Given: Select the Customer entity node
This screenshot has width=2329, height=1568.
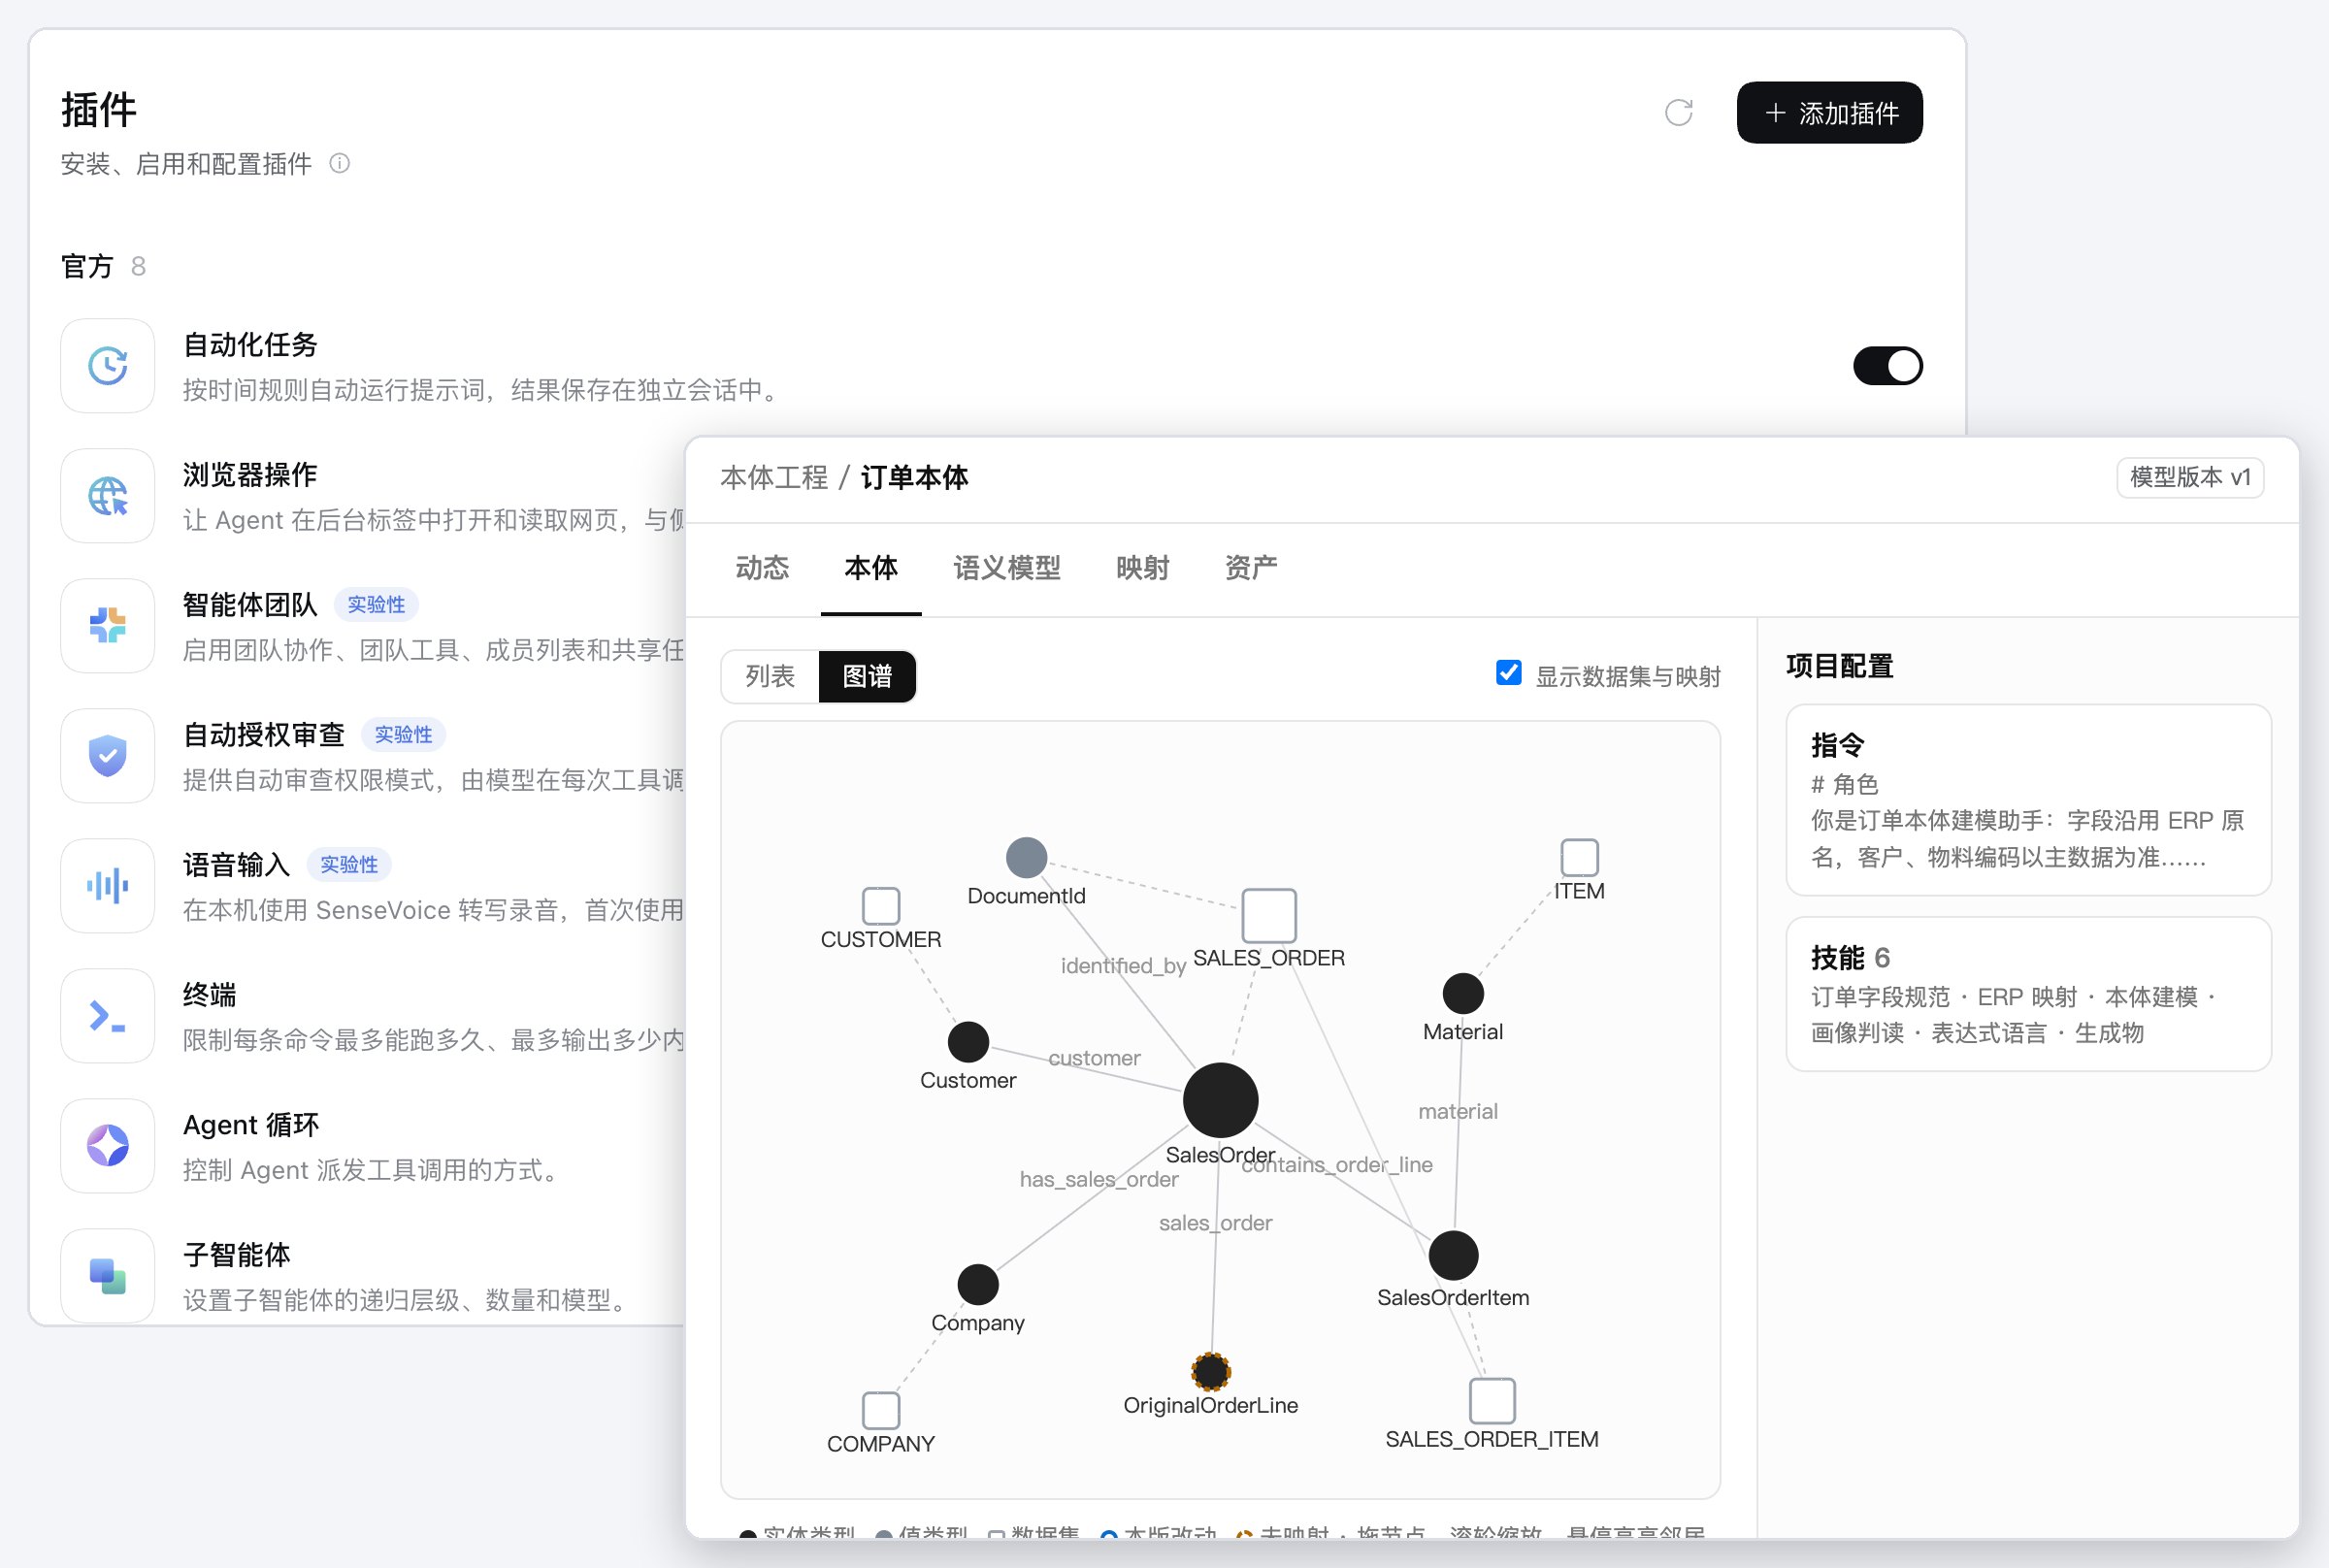Looking at the screenshot, I should pyautogui.click(x=968, y=1042).
